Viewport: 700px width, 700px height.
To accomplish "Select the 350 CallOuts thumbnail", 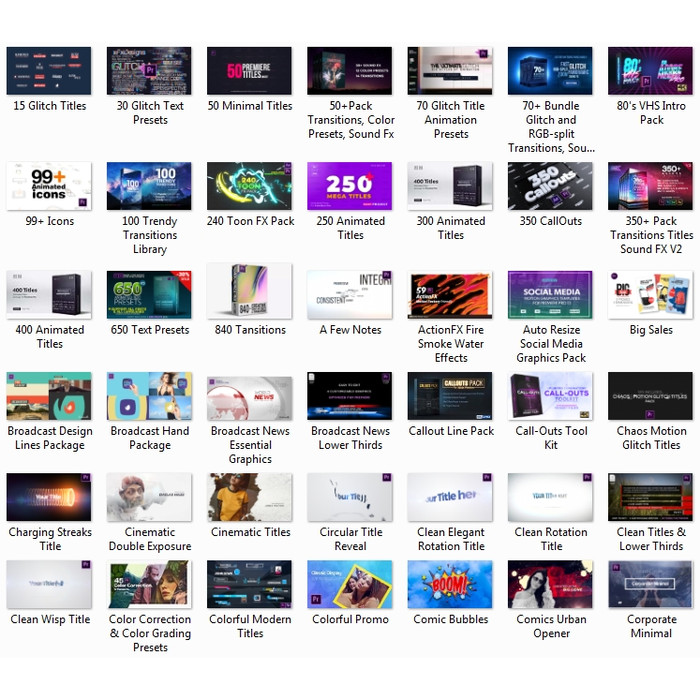I will [550, 186].
